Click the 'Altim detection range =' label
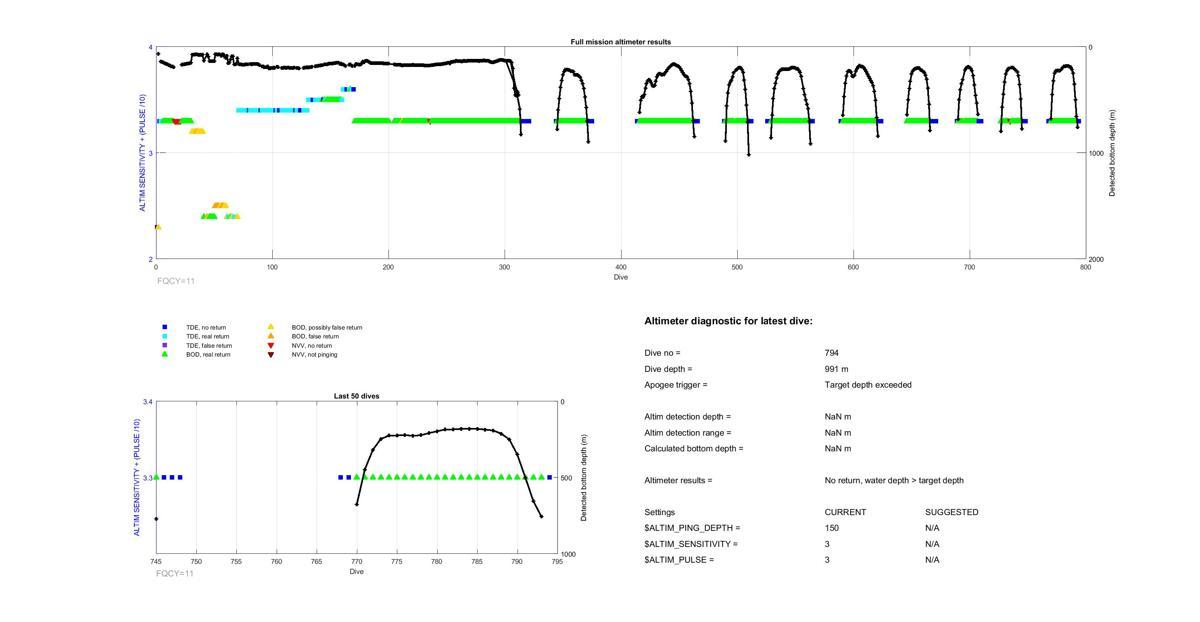 [688, 433]
